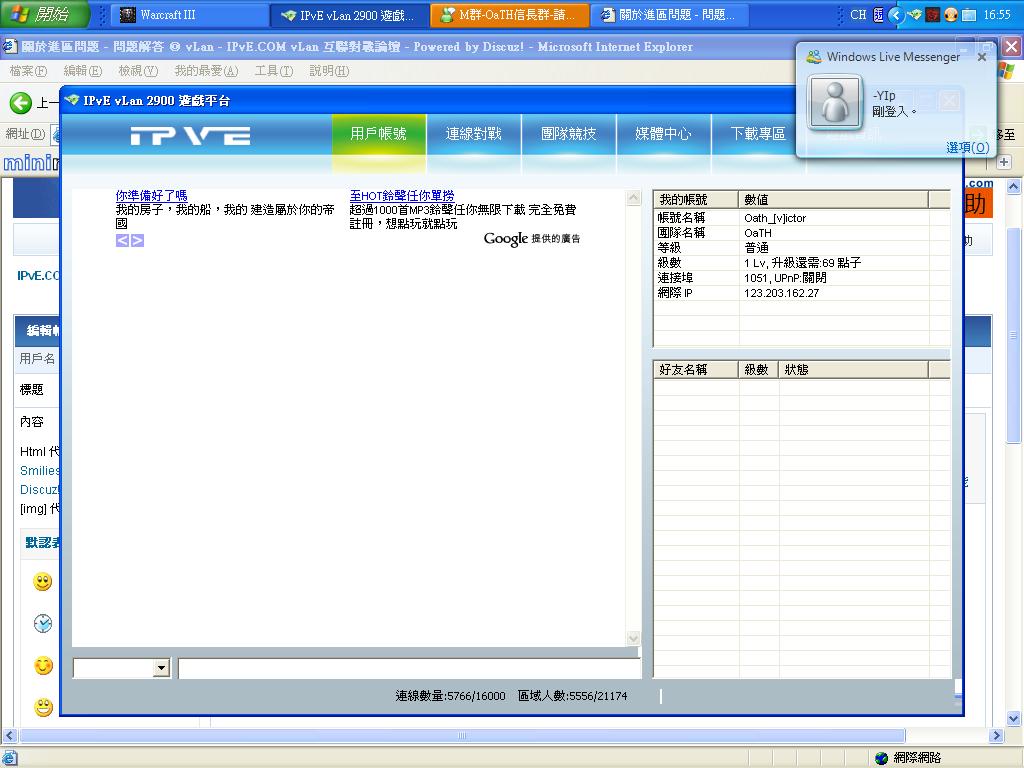Open the 至HOT鈴聲任你單撈 ad link
This screenshot has height=768, width=1024.
pyautogui.click(x=402, y=195)
